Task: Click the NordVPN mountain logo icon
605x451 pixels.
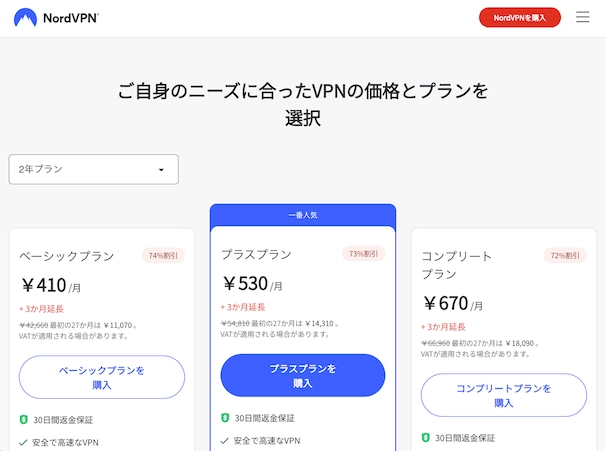Action: 26,17
